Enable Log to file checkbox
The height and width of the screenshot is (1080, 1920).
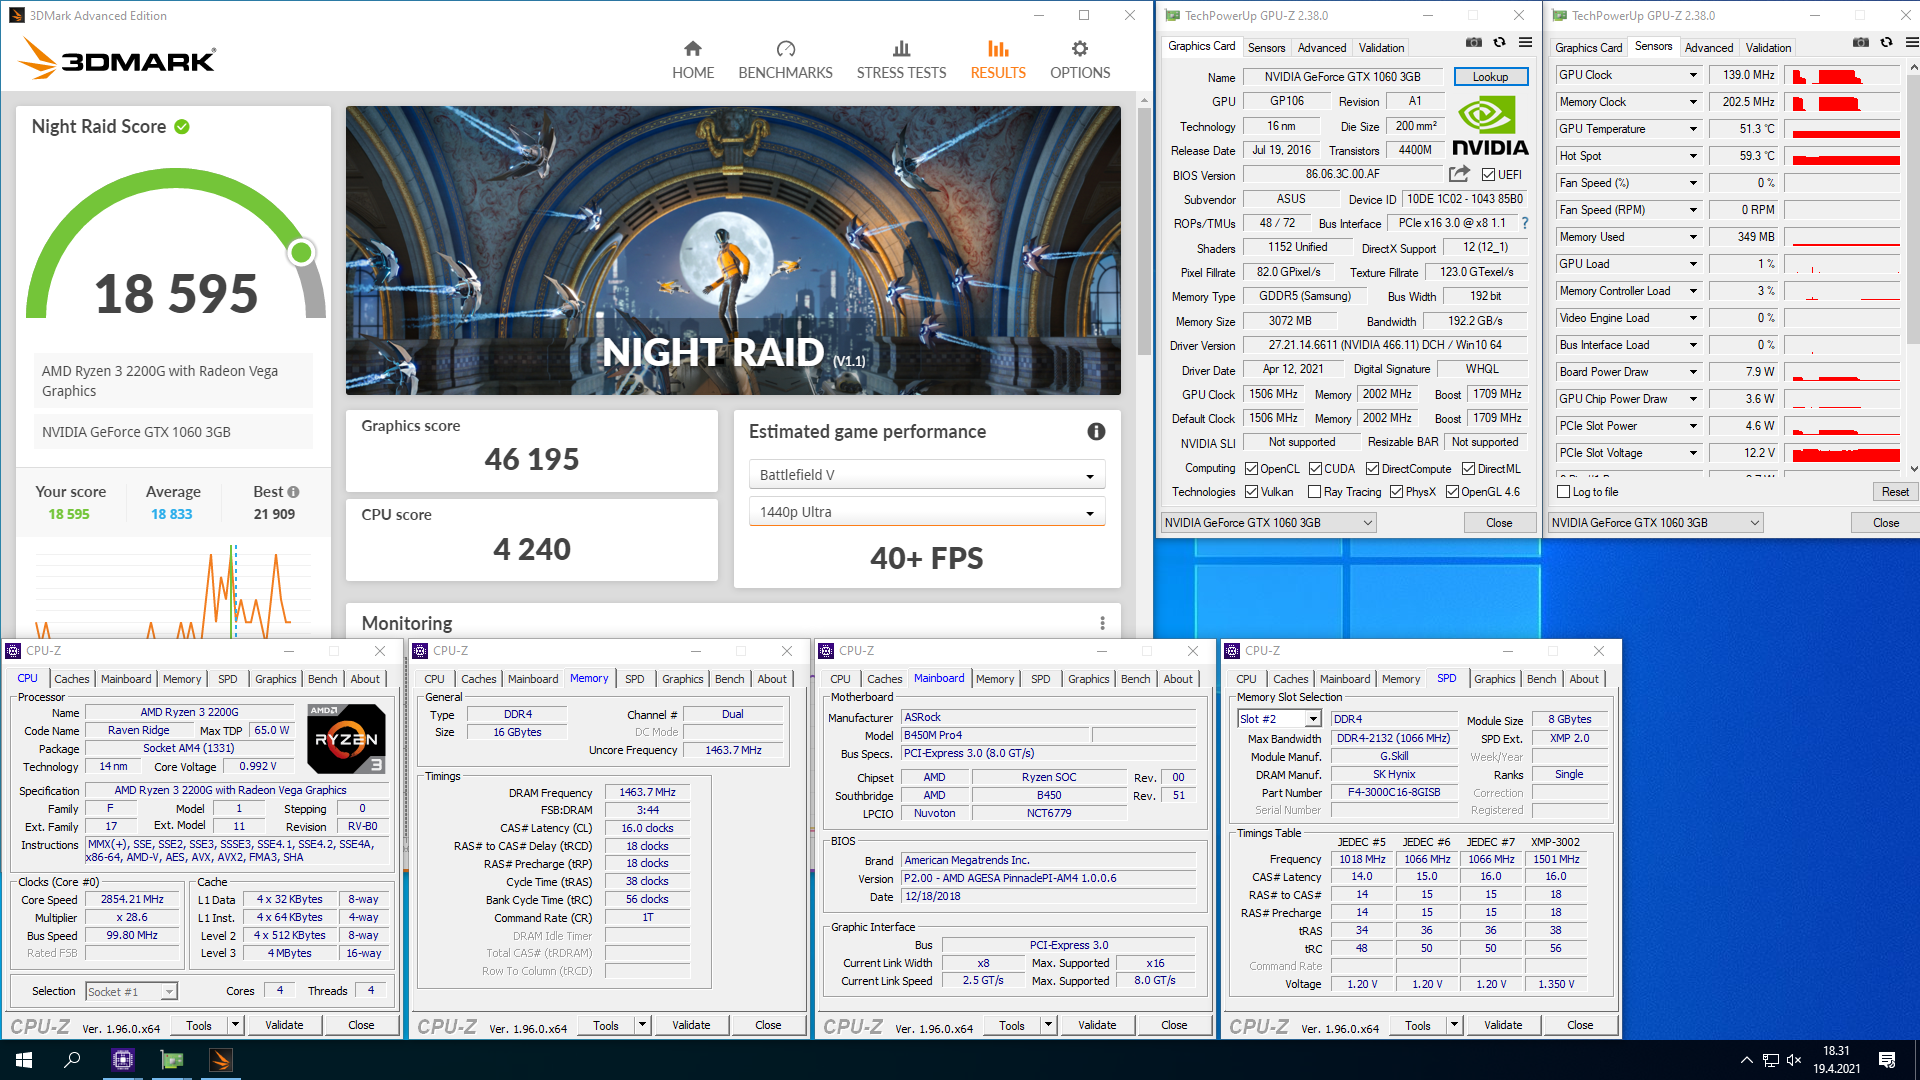[1564, 492]
